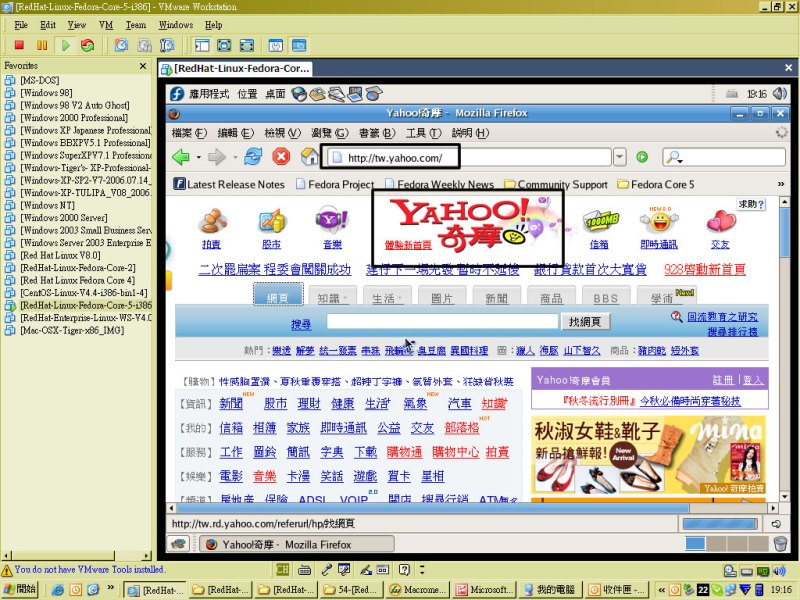Viewport: 800px width, 600px height.
Task: Select [Mac-OSX-Tiger-x86_IMG] in Favorites
Action: tap(72, 330)
